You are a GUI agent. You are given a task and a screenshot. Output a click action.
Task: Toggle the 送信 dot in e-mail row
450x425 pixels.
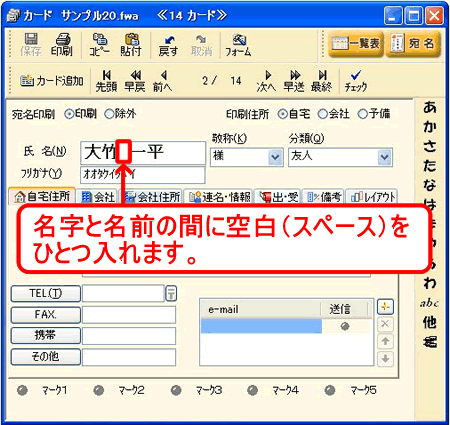pos(345,326)
